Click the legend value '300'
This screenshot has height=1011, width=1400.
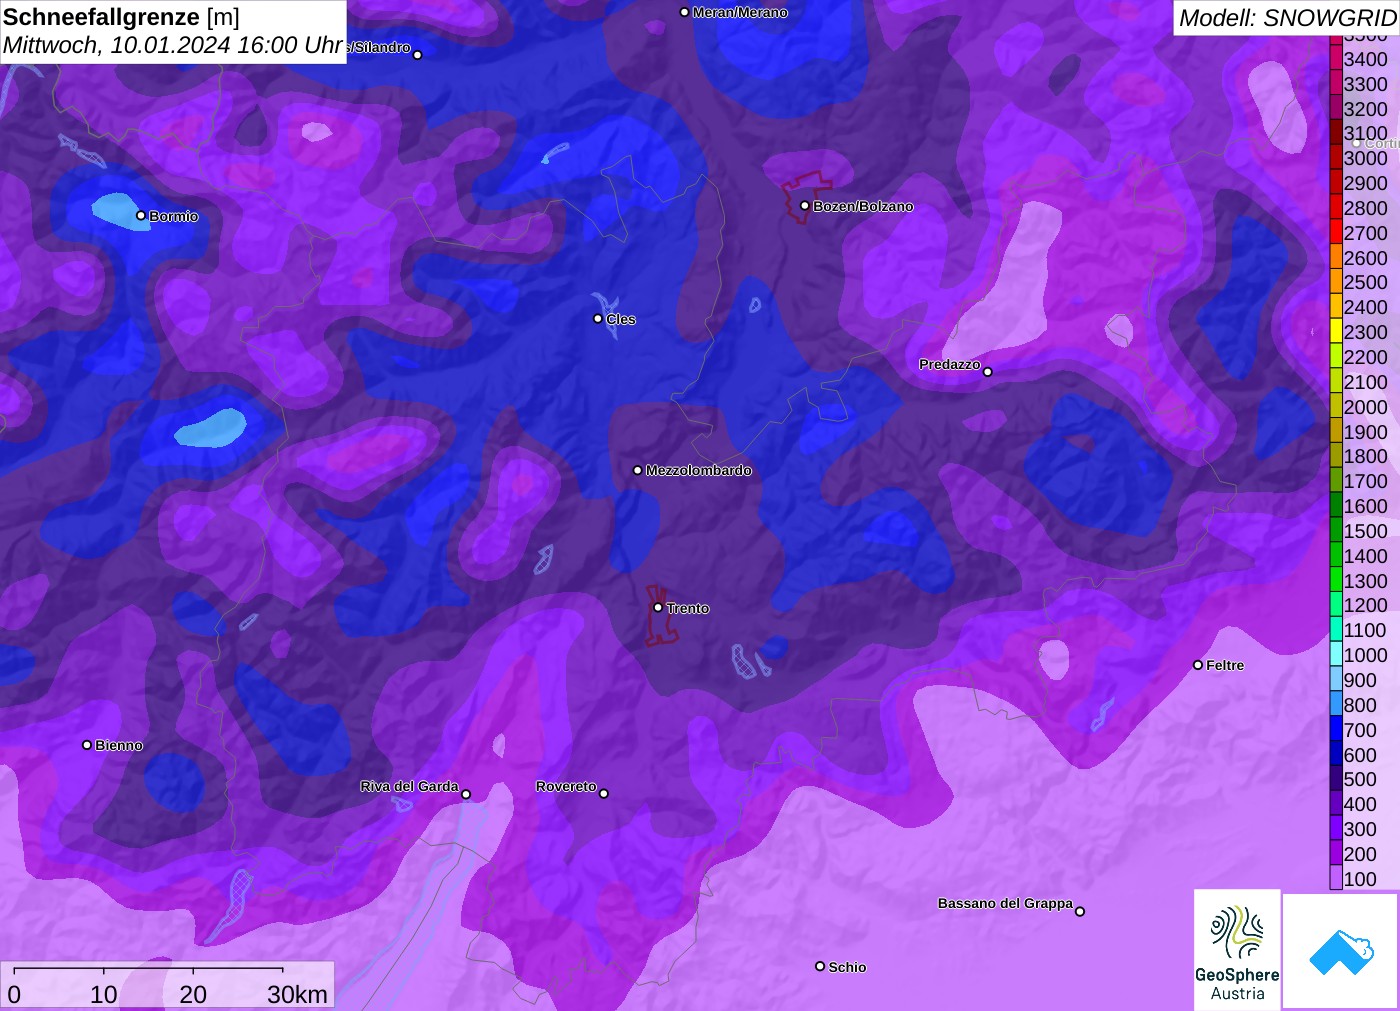(1360, 829)
